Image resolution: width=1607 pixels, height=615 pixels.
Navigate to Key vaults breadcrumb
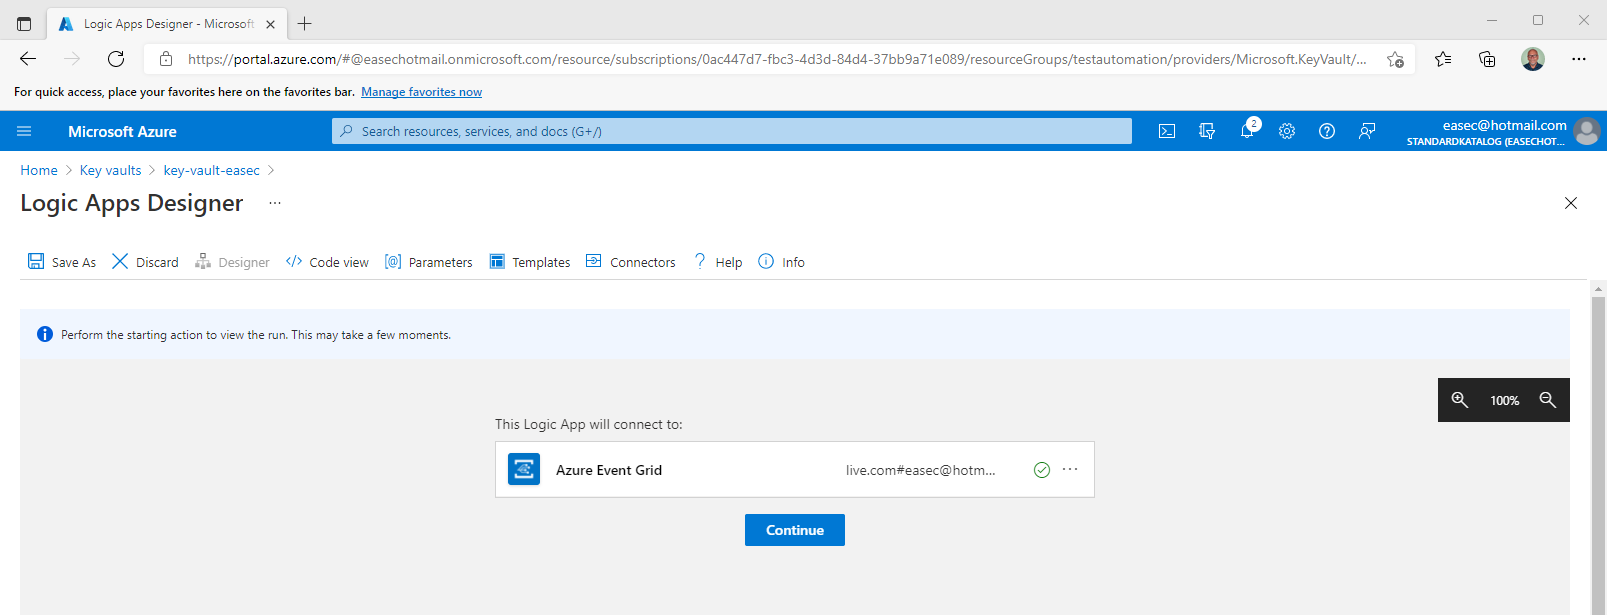pyautogui.click(x=110, y=170)
